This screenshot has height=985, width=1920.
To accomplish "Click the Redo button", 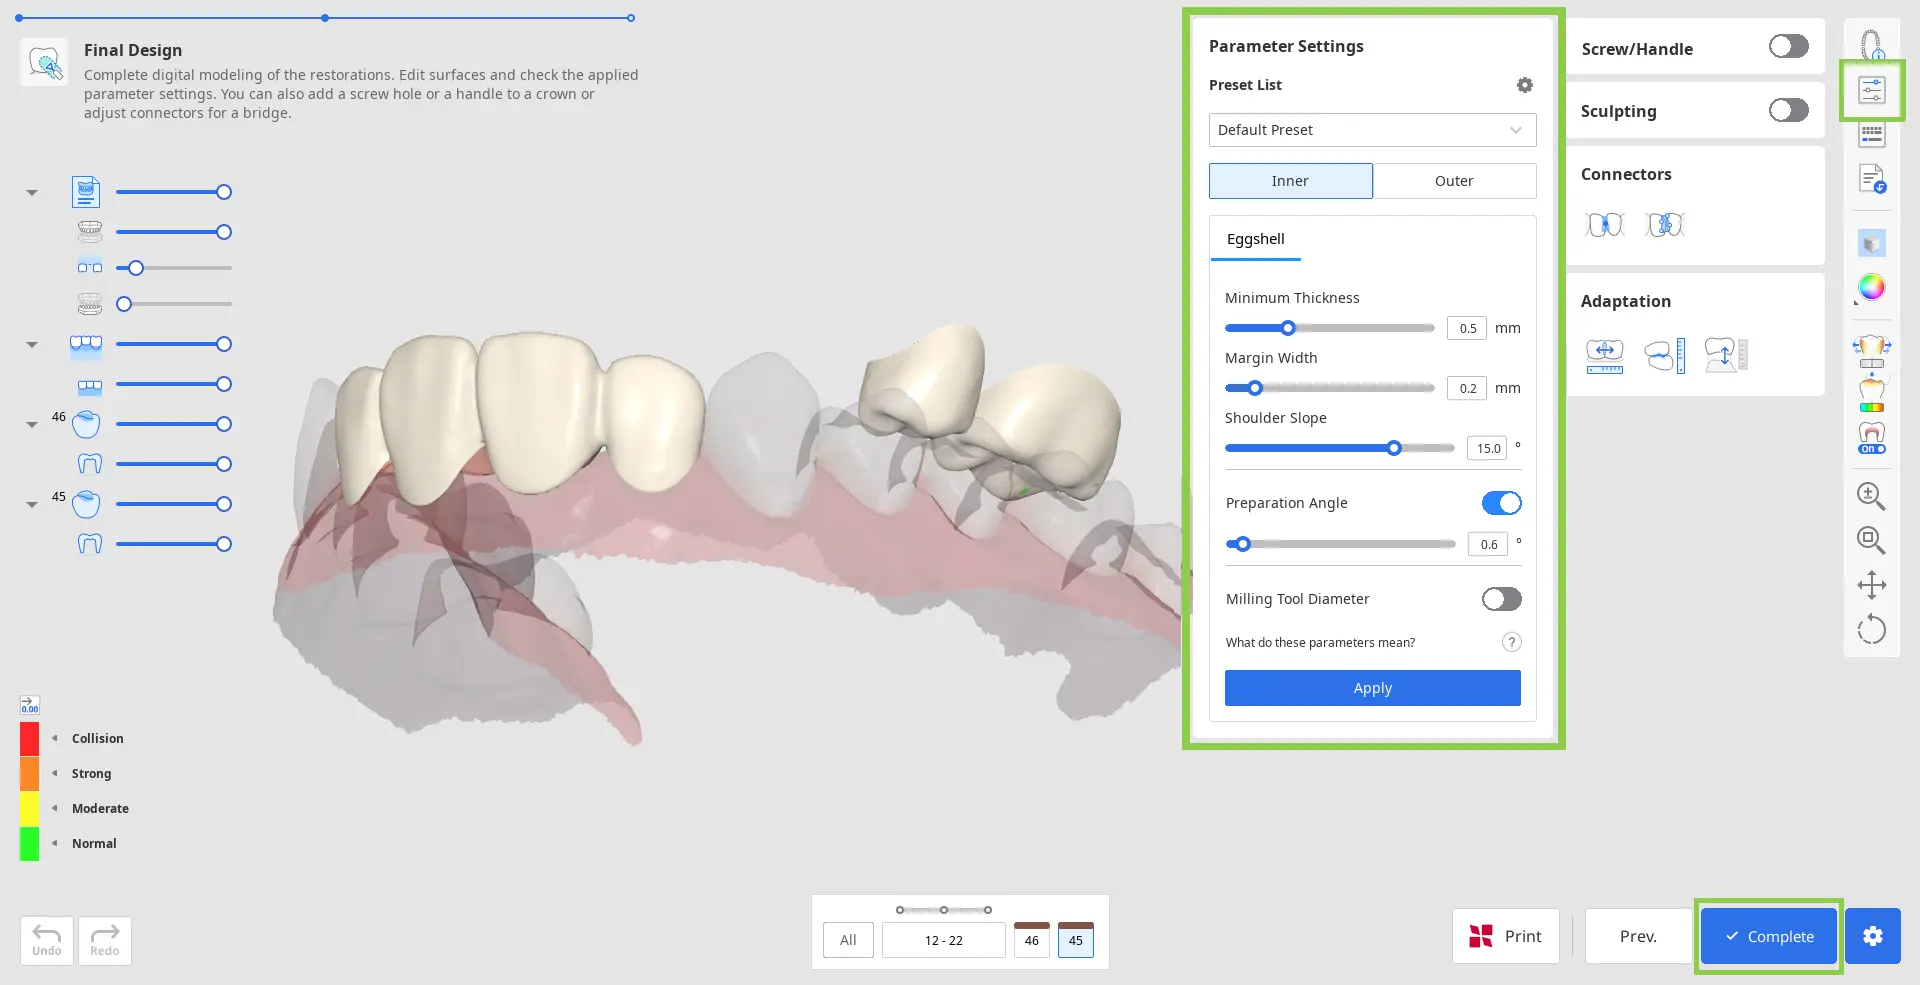I will click(x=104, y=940).
